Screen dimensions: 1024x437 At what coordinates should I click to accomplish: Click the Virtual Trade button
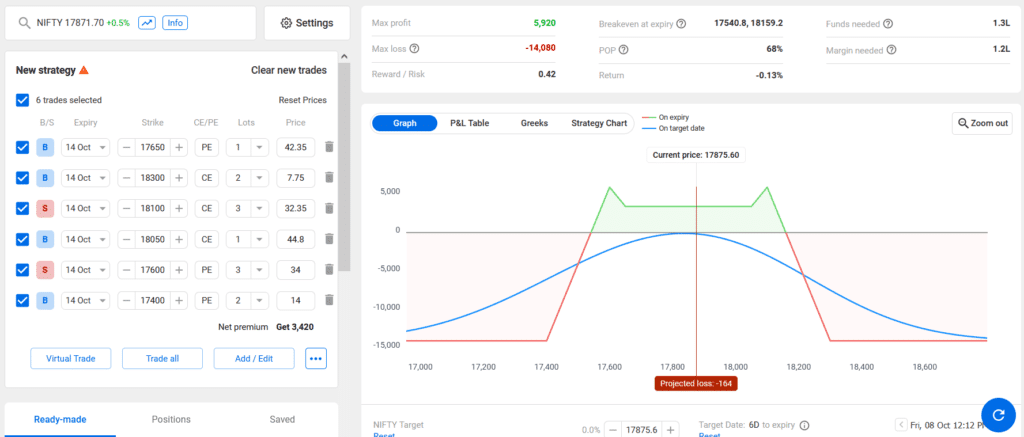click(x=71, y=358)
